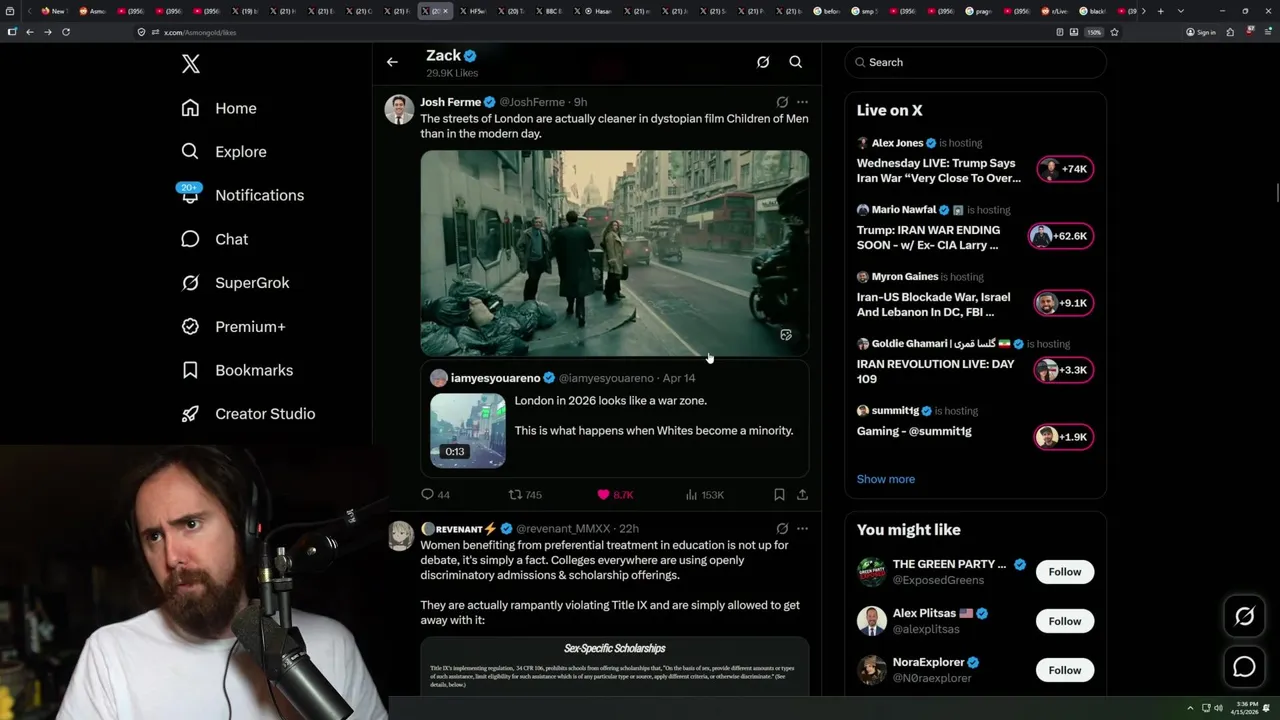Switch to the first New tab

[53, 11]
